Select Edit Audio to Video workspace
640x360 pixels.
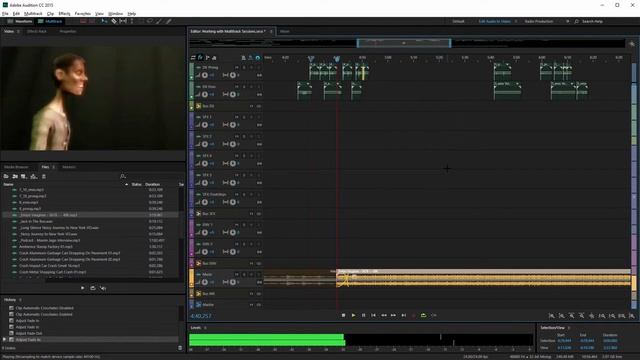click(x=495, y=21)
